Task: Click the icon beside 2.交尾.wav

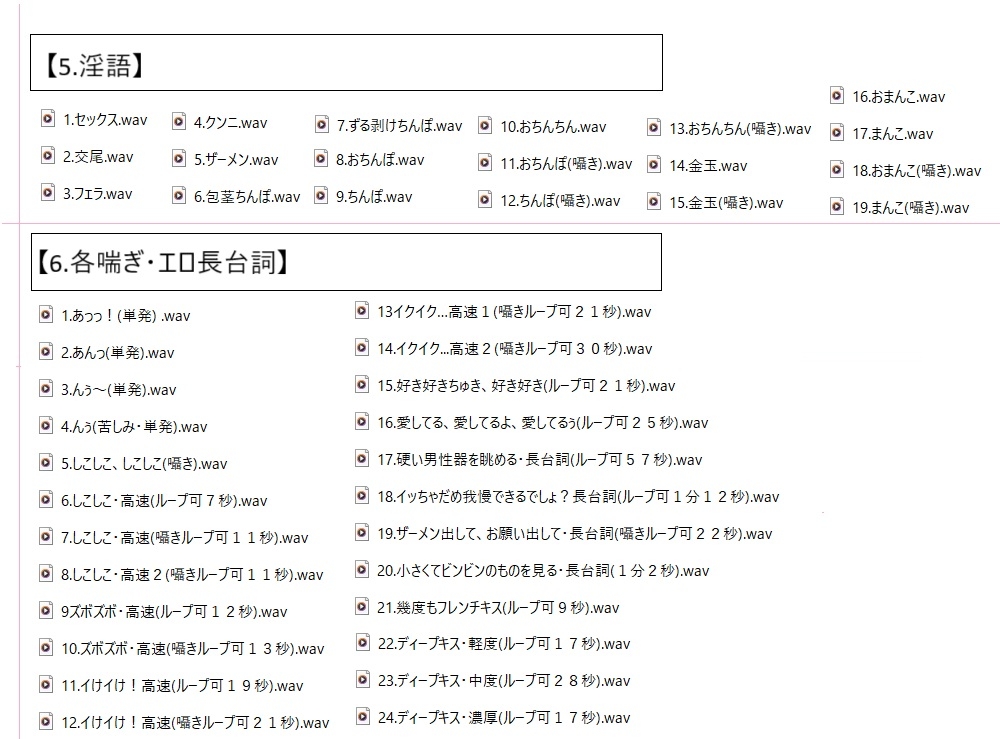Action: click(x=48, y=156)
